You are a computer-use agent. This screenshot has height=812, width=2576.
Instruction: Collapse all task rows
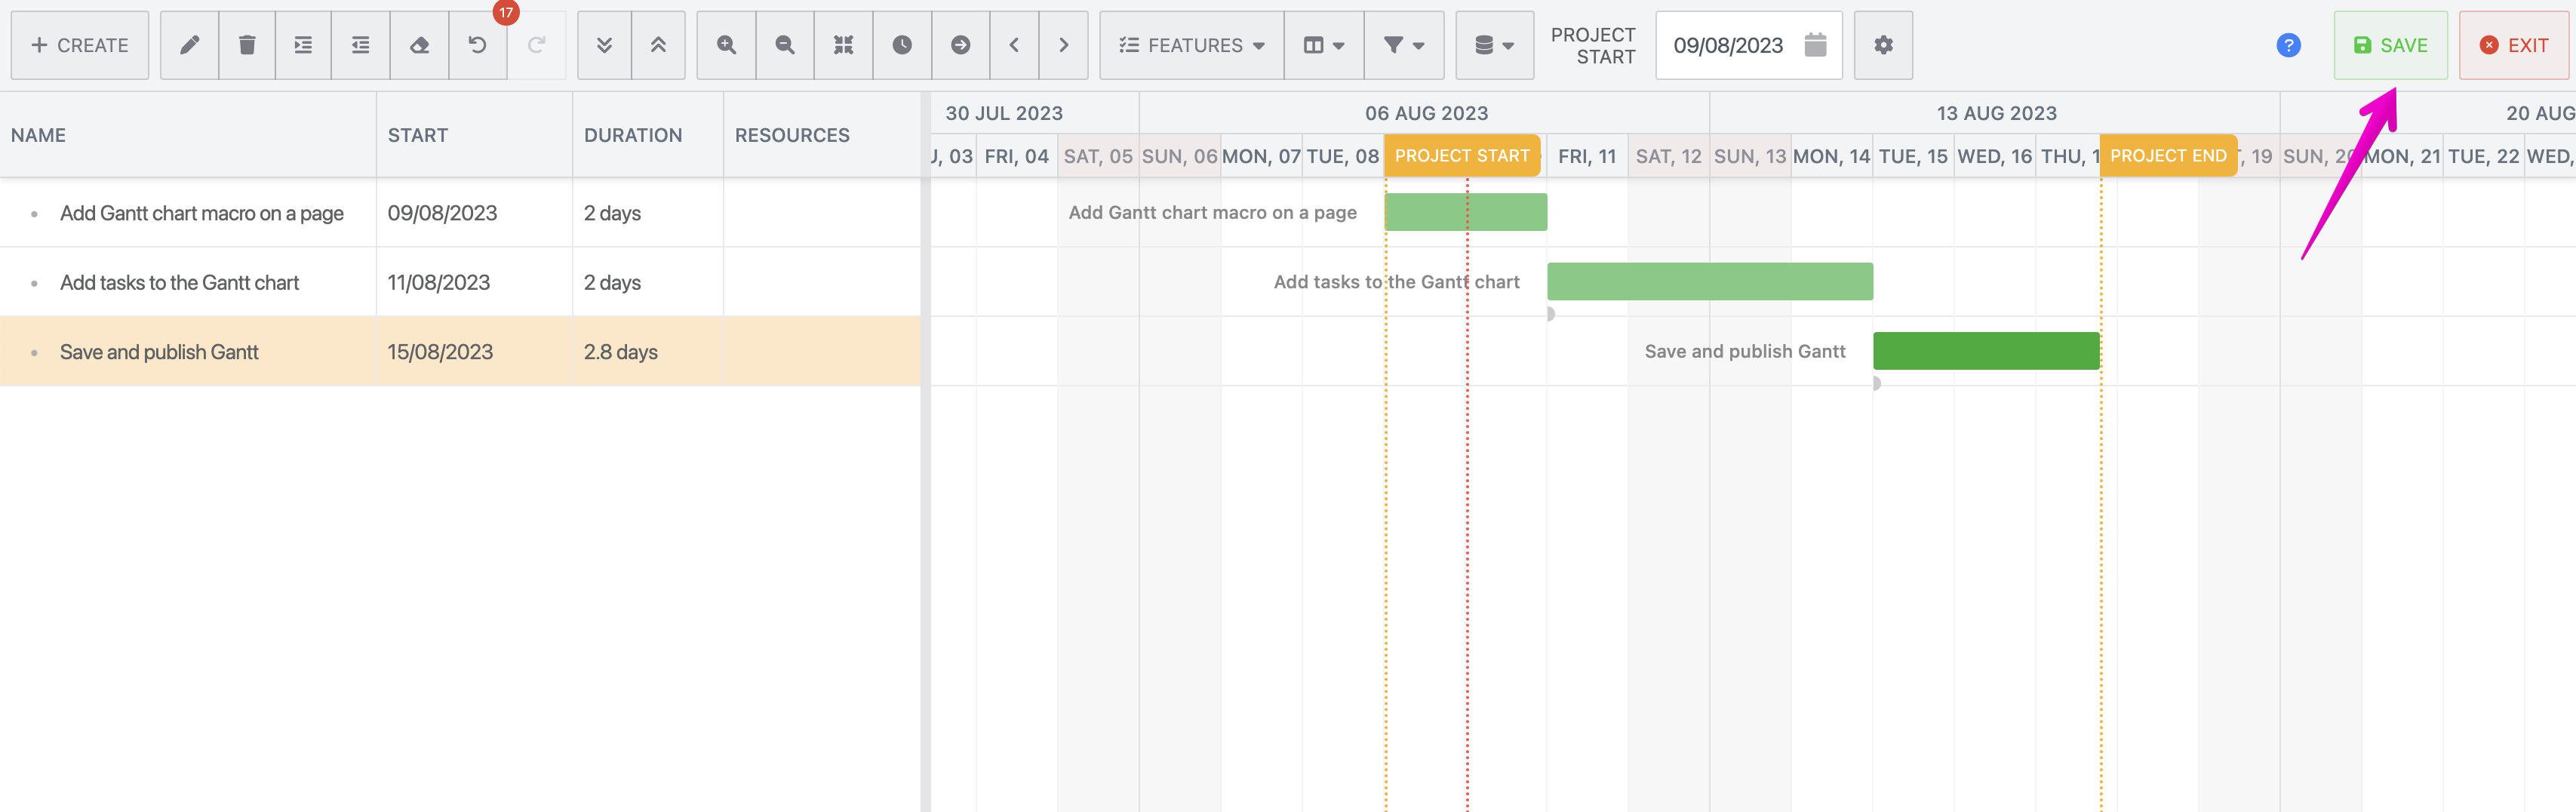[x=604, y=45]
